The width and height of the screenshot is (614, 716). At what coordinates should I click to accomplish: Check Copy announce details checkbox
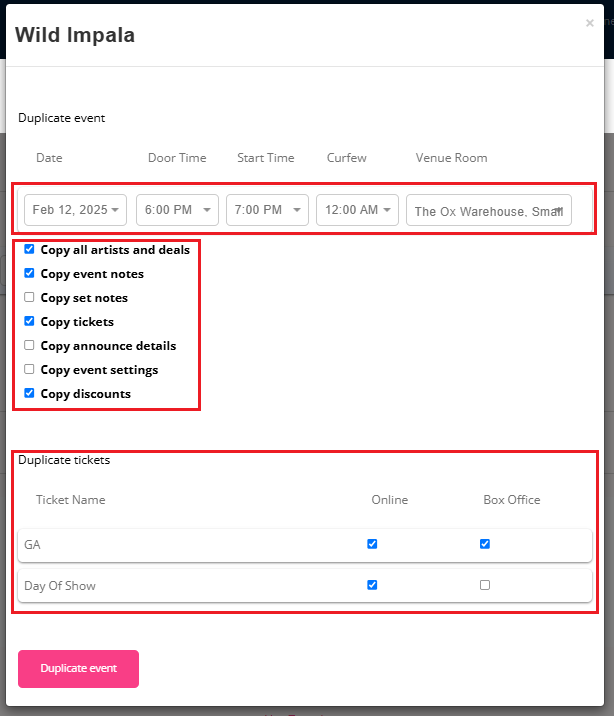[x=29, y=345]
